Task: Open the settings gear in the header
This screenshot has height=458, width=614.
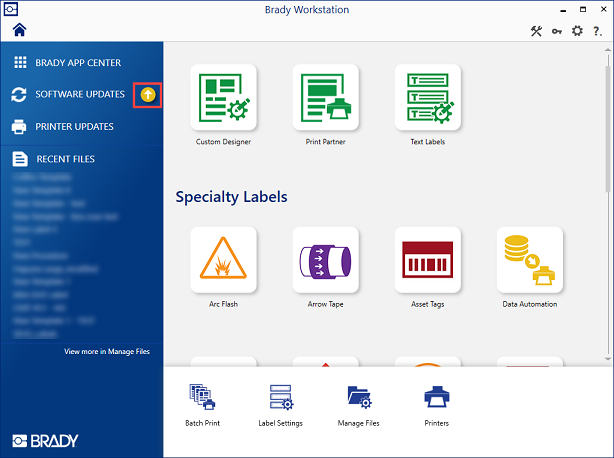Action: 577,31
